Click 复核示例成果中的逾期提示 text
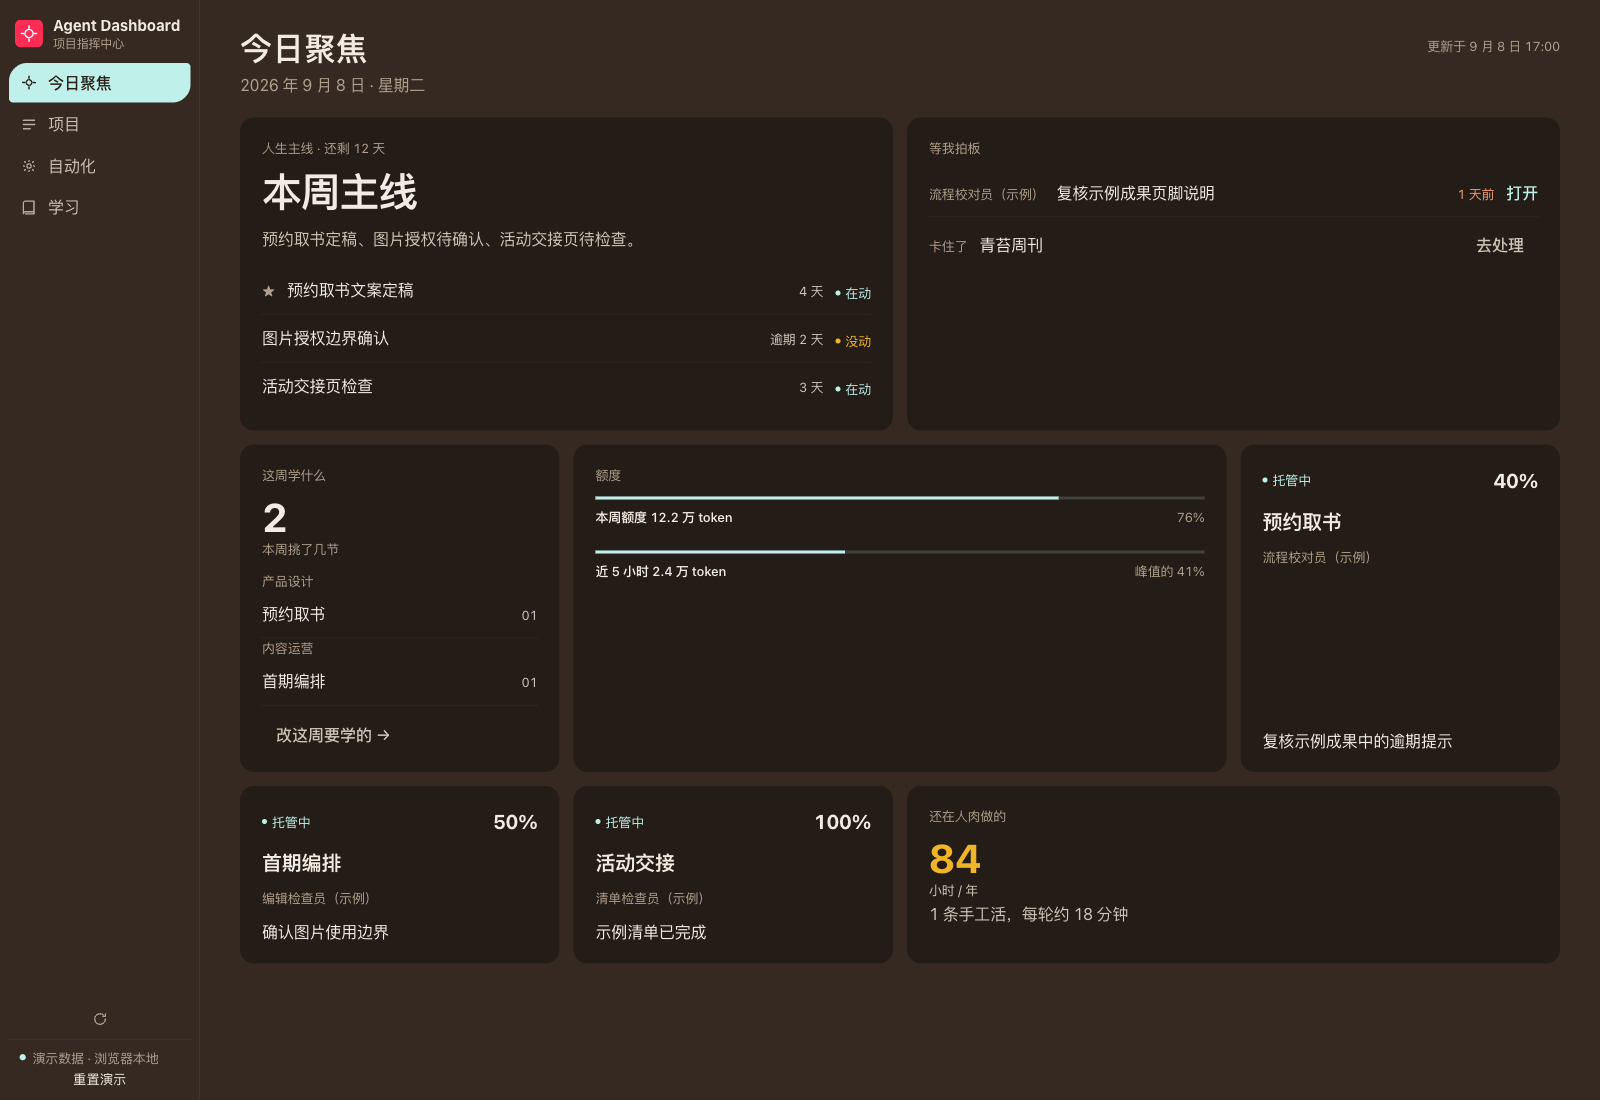This screenshot has height=1100, width=1600. [1357, 741]
